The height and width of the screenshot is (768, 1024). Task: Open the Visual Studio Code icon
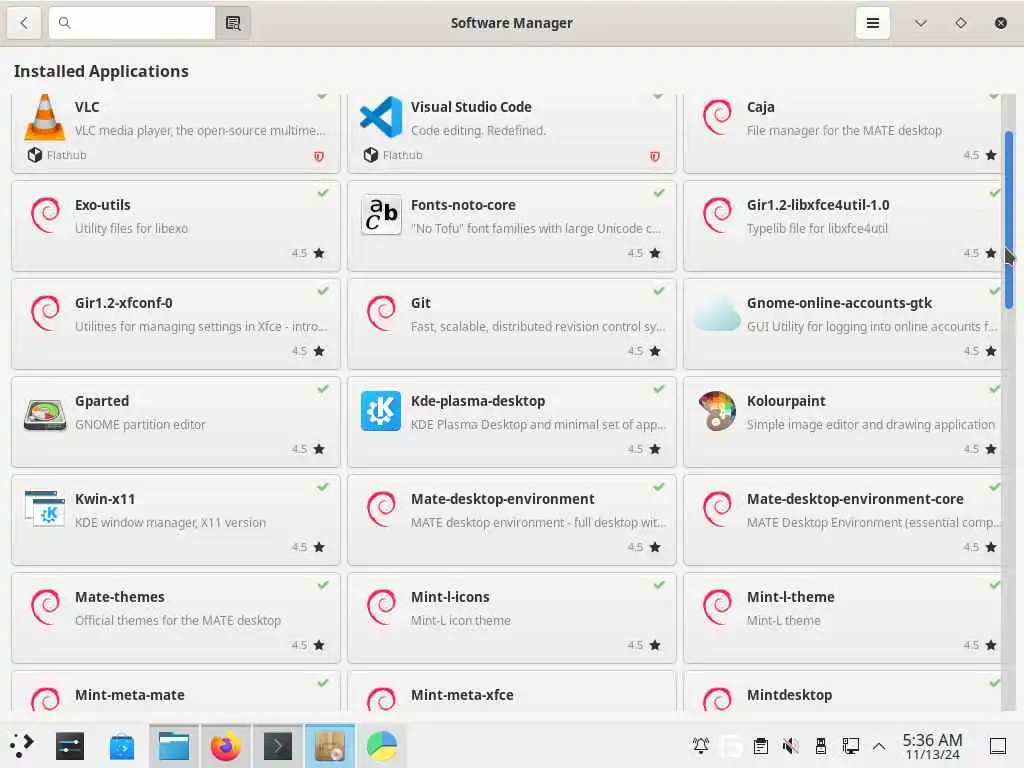click(x=381, y=118)
